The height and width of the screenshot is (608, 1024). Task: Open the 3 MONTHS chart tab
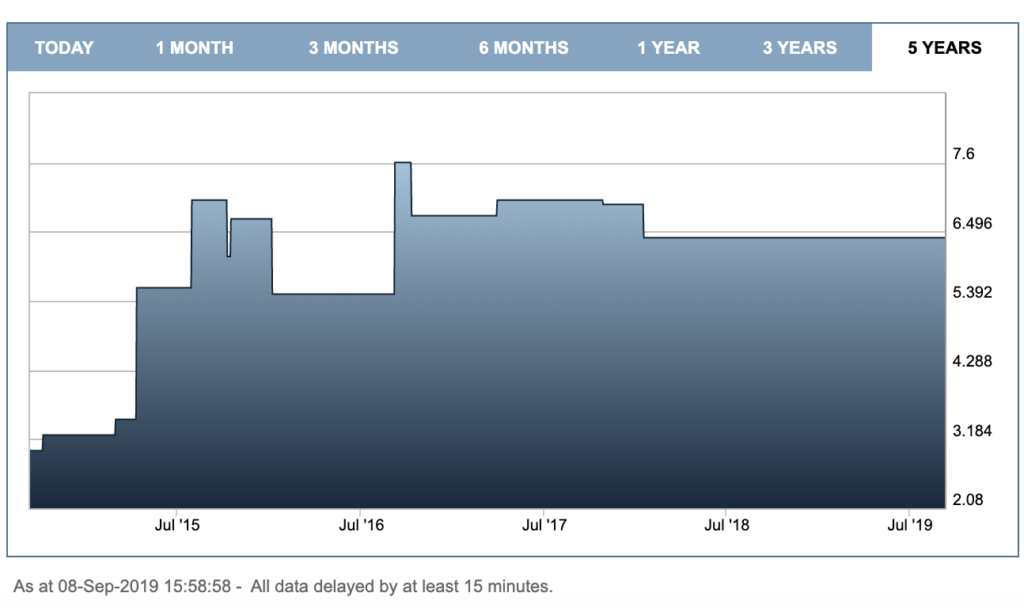point(353,48)
